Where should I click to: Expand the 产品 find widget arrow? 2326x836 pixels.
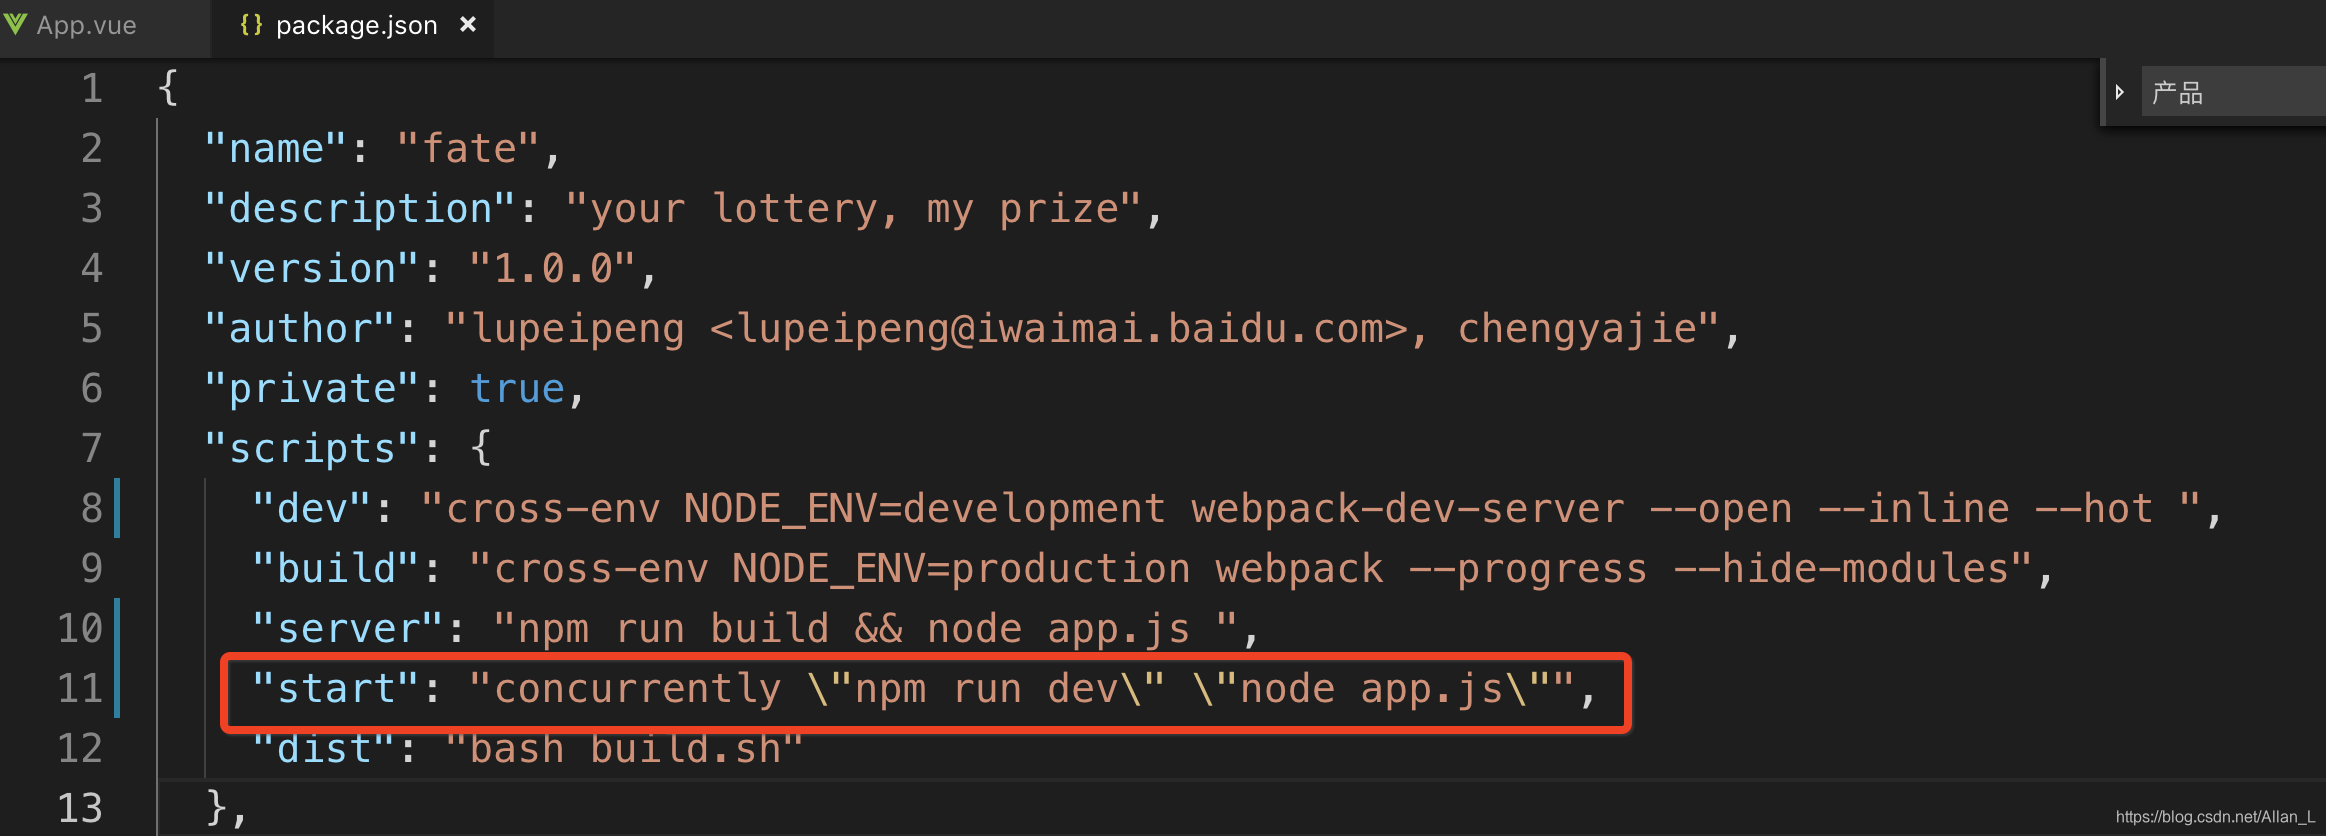[x=2119, y=92]
